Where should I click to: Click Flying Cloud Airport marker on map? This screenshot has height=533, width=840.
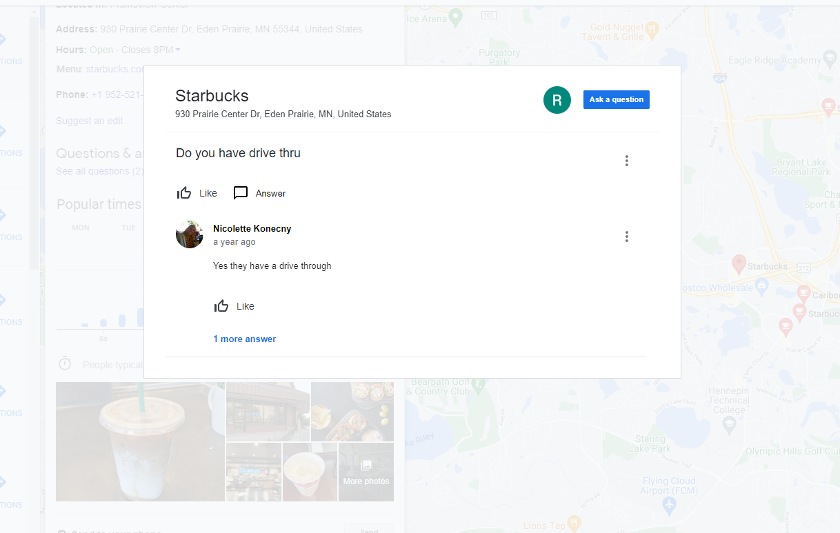point(669,505)
